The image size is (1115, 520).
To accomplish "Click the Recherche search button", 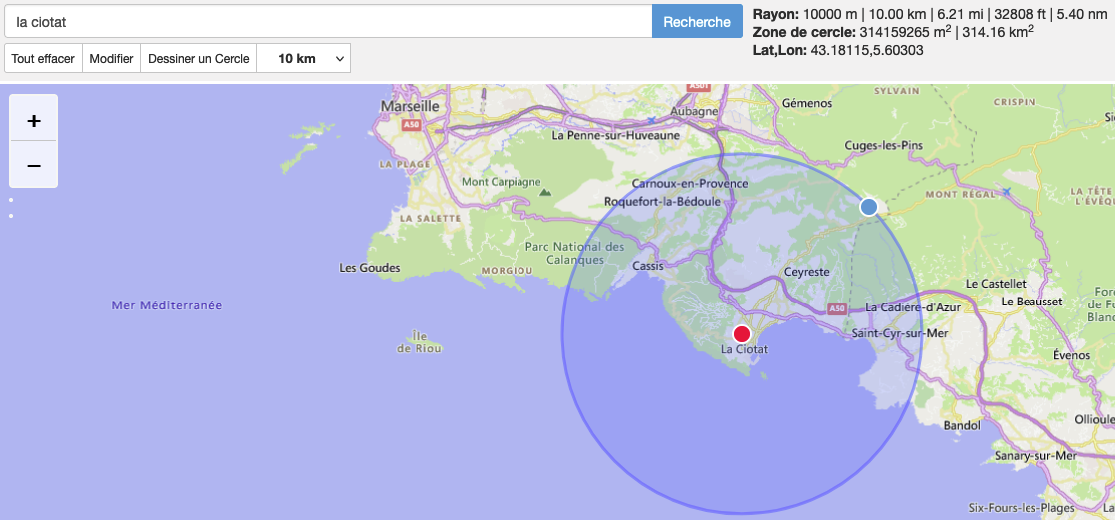I will point(697,22).
